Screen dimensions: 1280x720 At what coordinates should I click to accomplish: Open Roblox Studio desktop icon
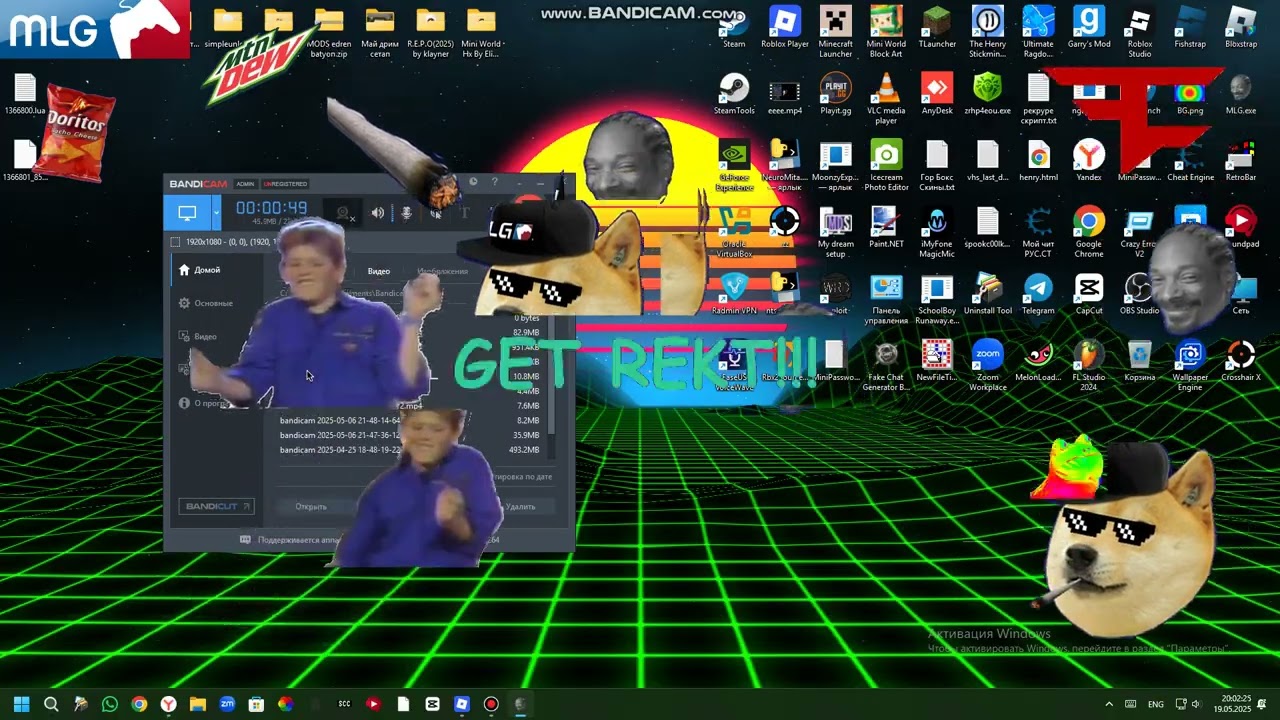tap(1140, 32)
